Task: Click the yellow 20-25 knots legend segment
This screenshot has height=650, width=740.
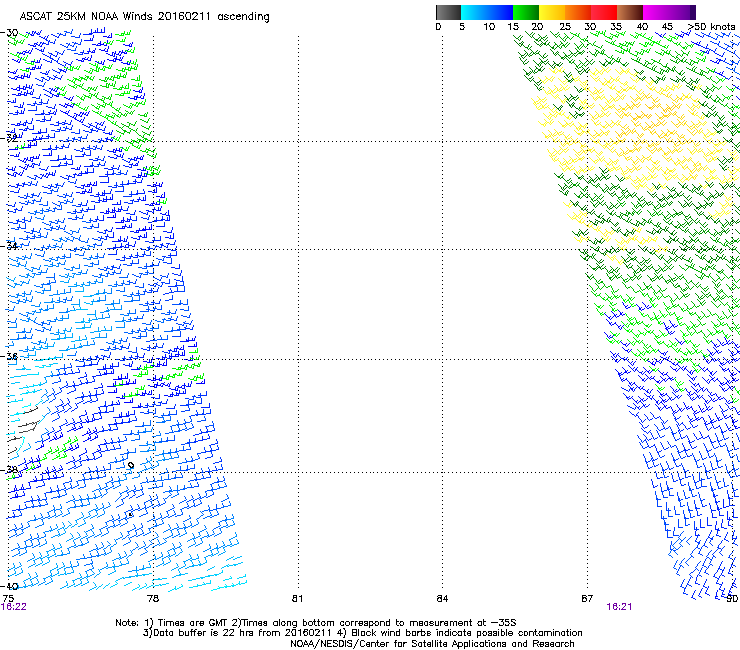Action: (552, 12)
